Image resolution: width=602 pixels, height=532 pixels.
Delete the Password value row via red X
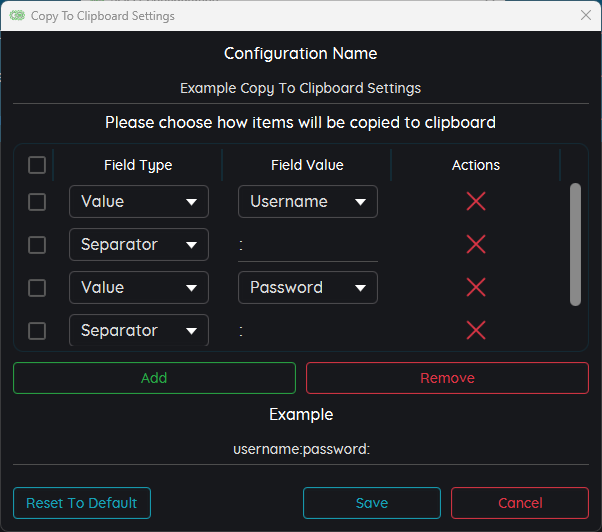pyautogui.click(x=476, y=287)
